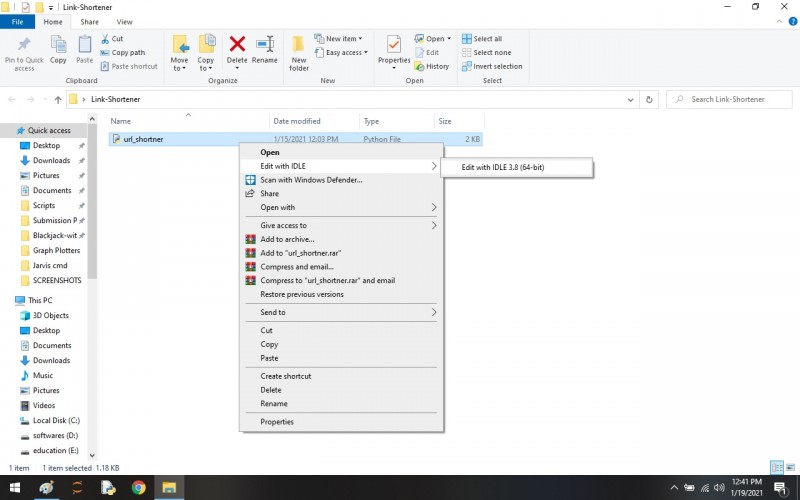Click the Move to icon
The width and height of the screenshot is (800, 500).
pyautogui.click(x=180, y=44)
